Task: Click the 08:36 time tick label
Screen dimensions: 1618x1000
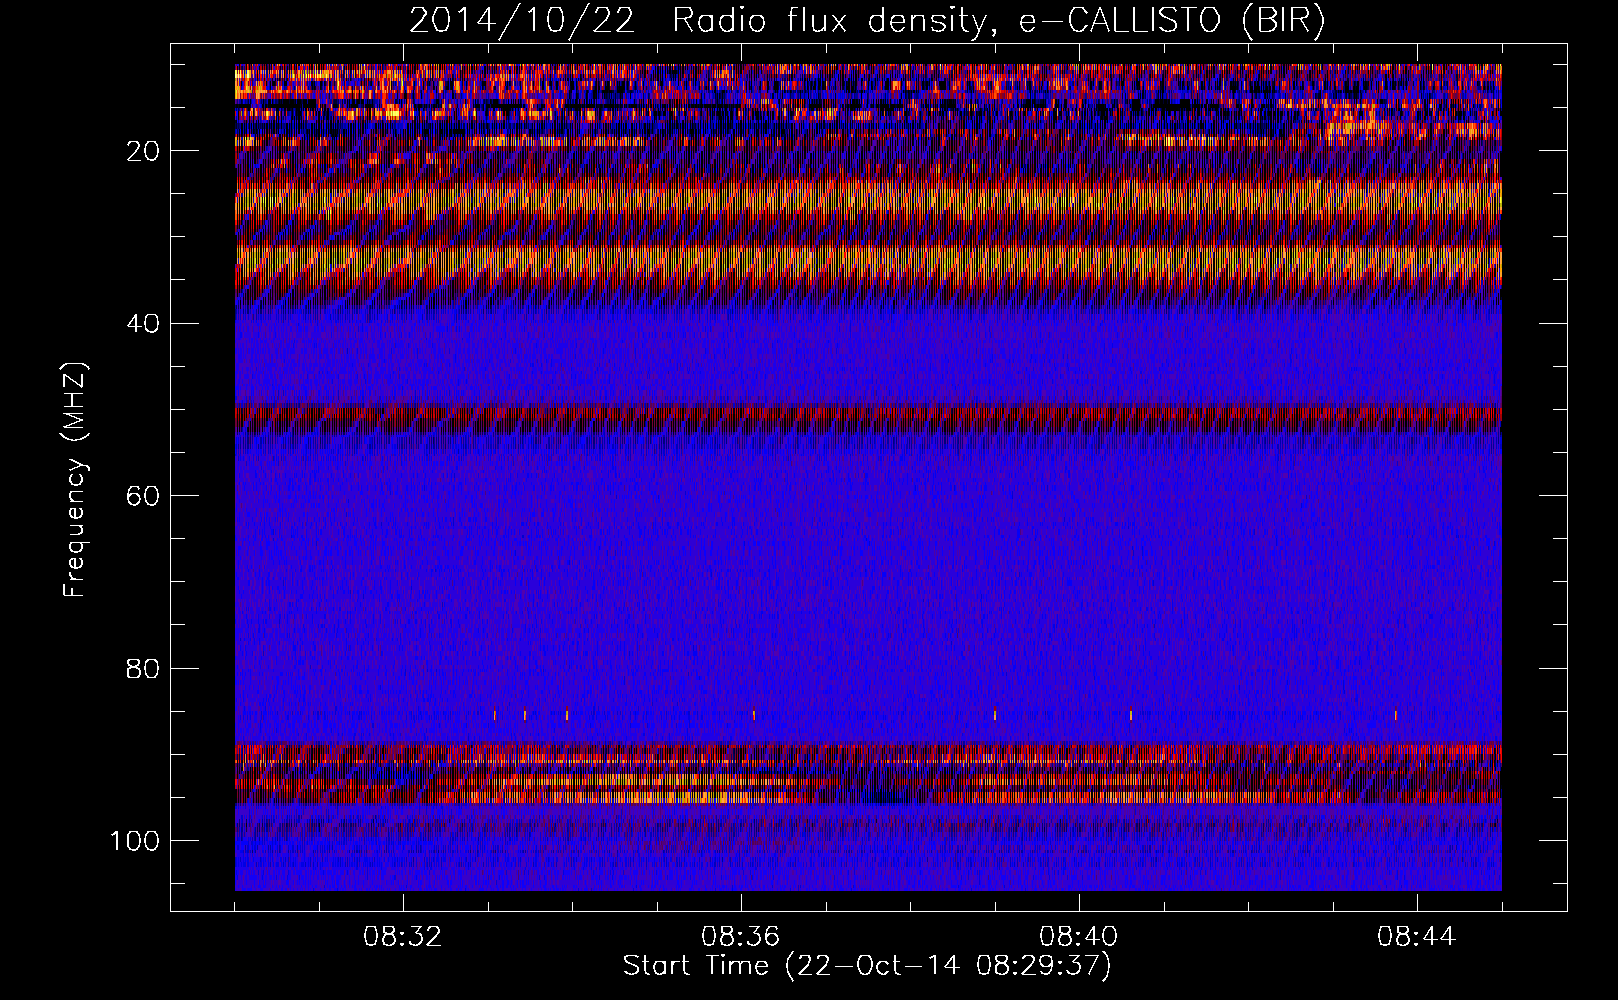Action: tap(741, 937)
